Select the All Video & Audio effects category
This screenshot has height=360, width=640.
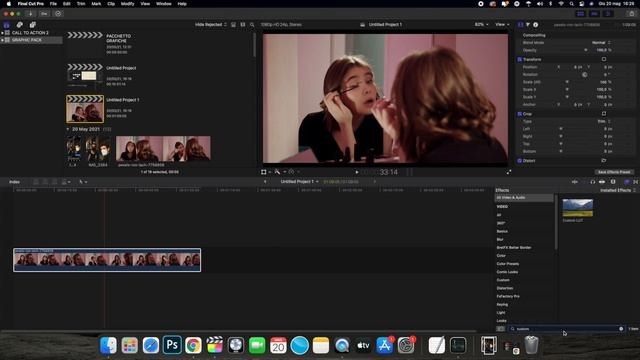[524, 198]
